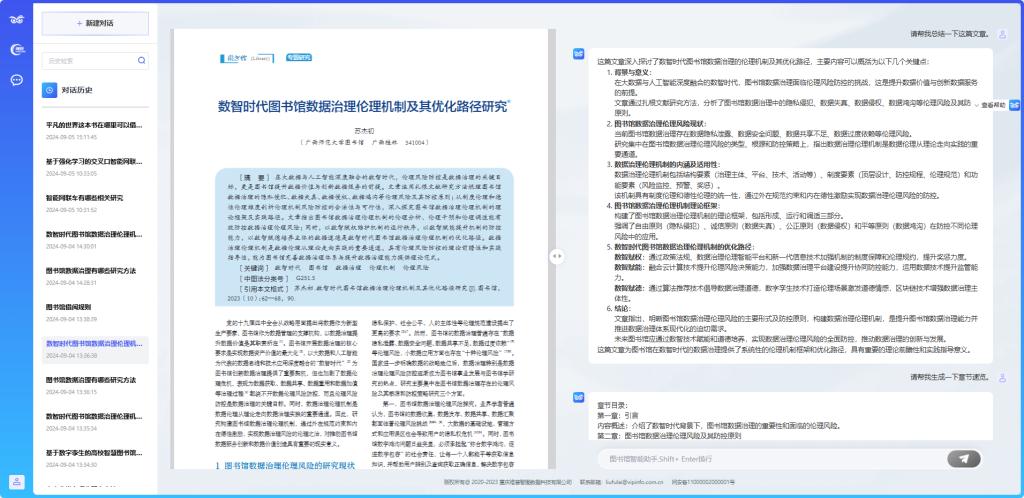Click the user message 请帮我总结一下这篇文章
This screenshot has width=1024, height=498.
950,34
